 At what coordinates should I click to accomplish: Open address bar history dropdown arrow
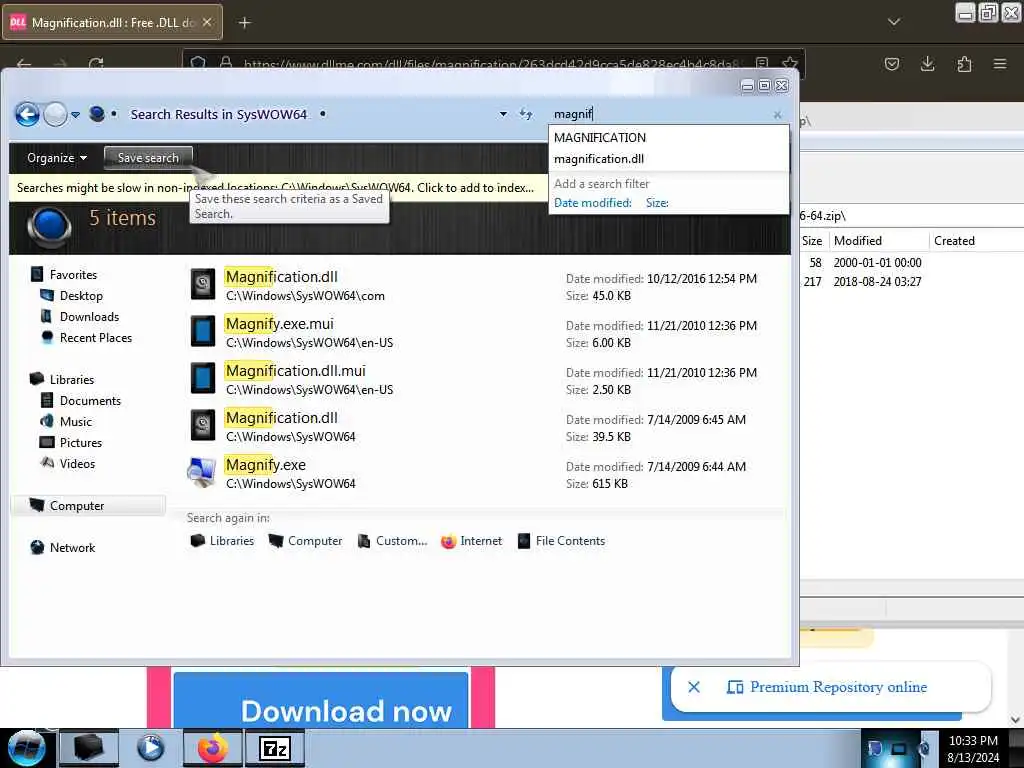[x=503, y=114]
